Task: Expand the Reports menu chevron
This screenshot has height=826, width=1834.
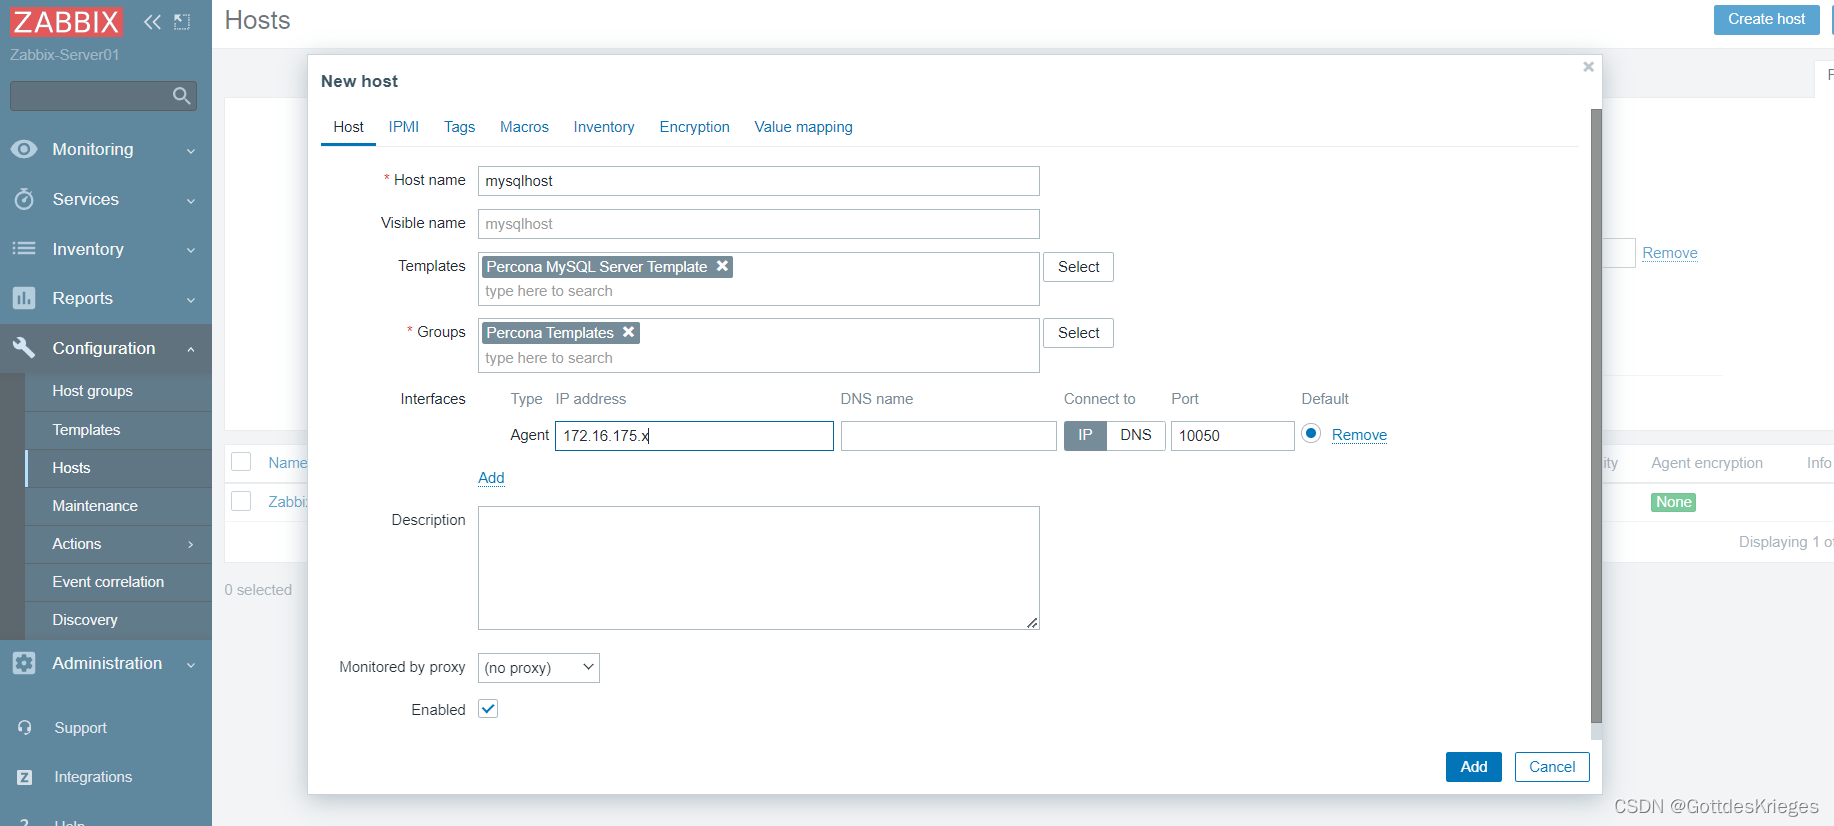Action: (191, 299)
